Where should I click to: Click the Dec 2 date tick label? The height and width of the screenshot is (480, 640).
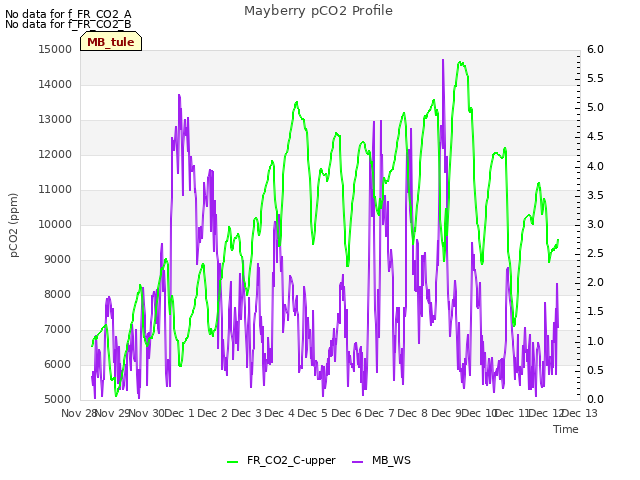212,413
